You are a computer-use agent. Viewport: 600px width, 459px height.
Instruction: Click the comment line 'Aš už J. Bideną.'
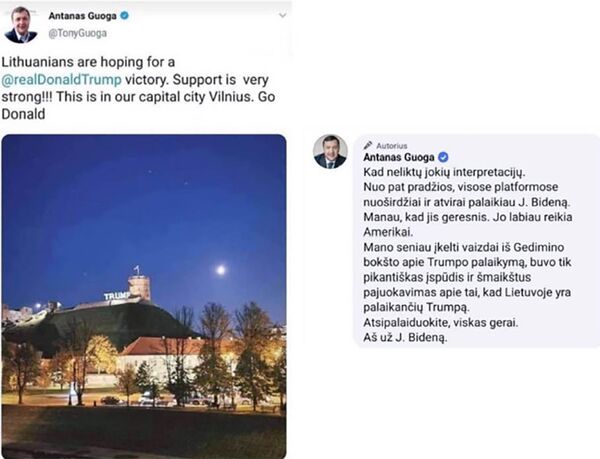click(405, 338)
